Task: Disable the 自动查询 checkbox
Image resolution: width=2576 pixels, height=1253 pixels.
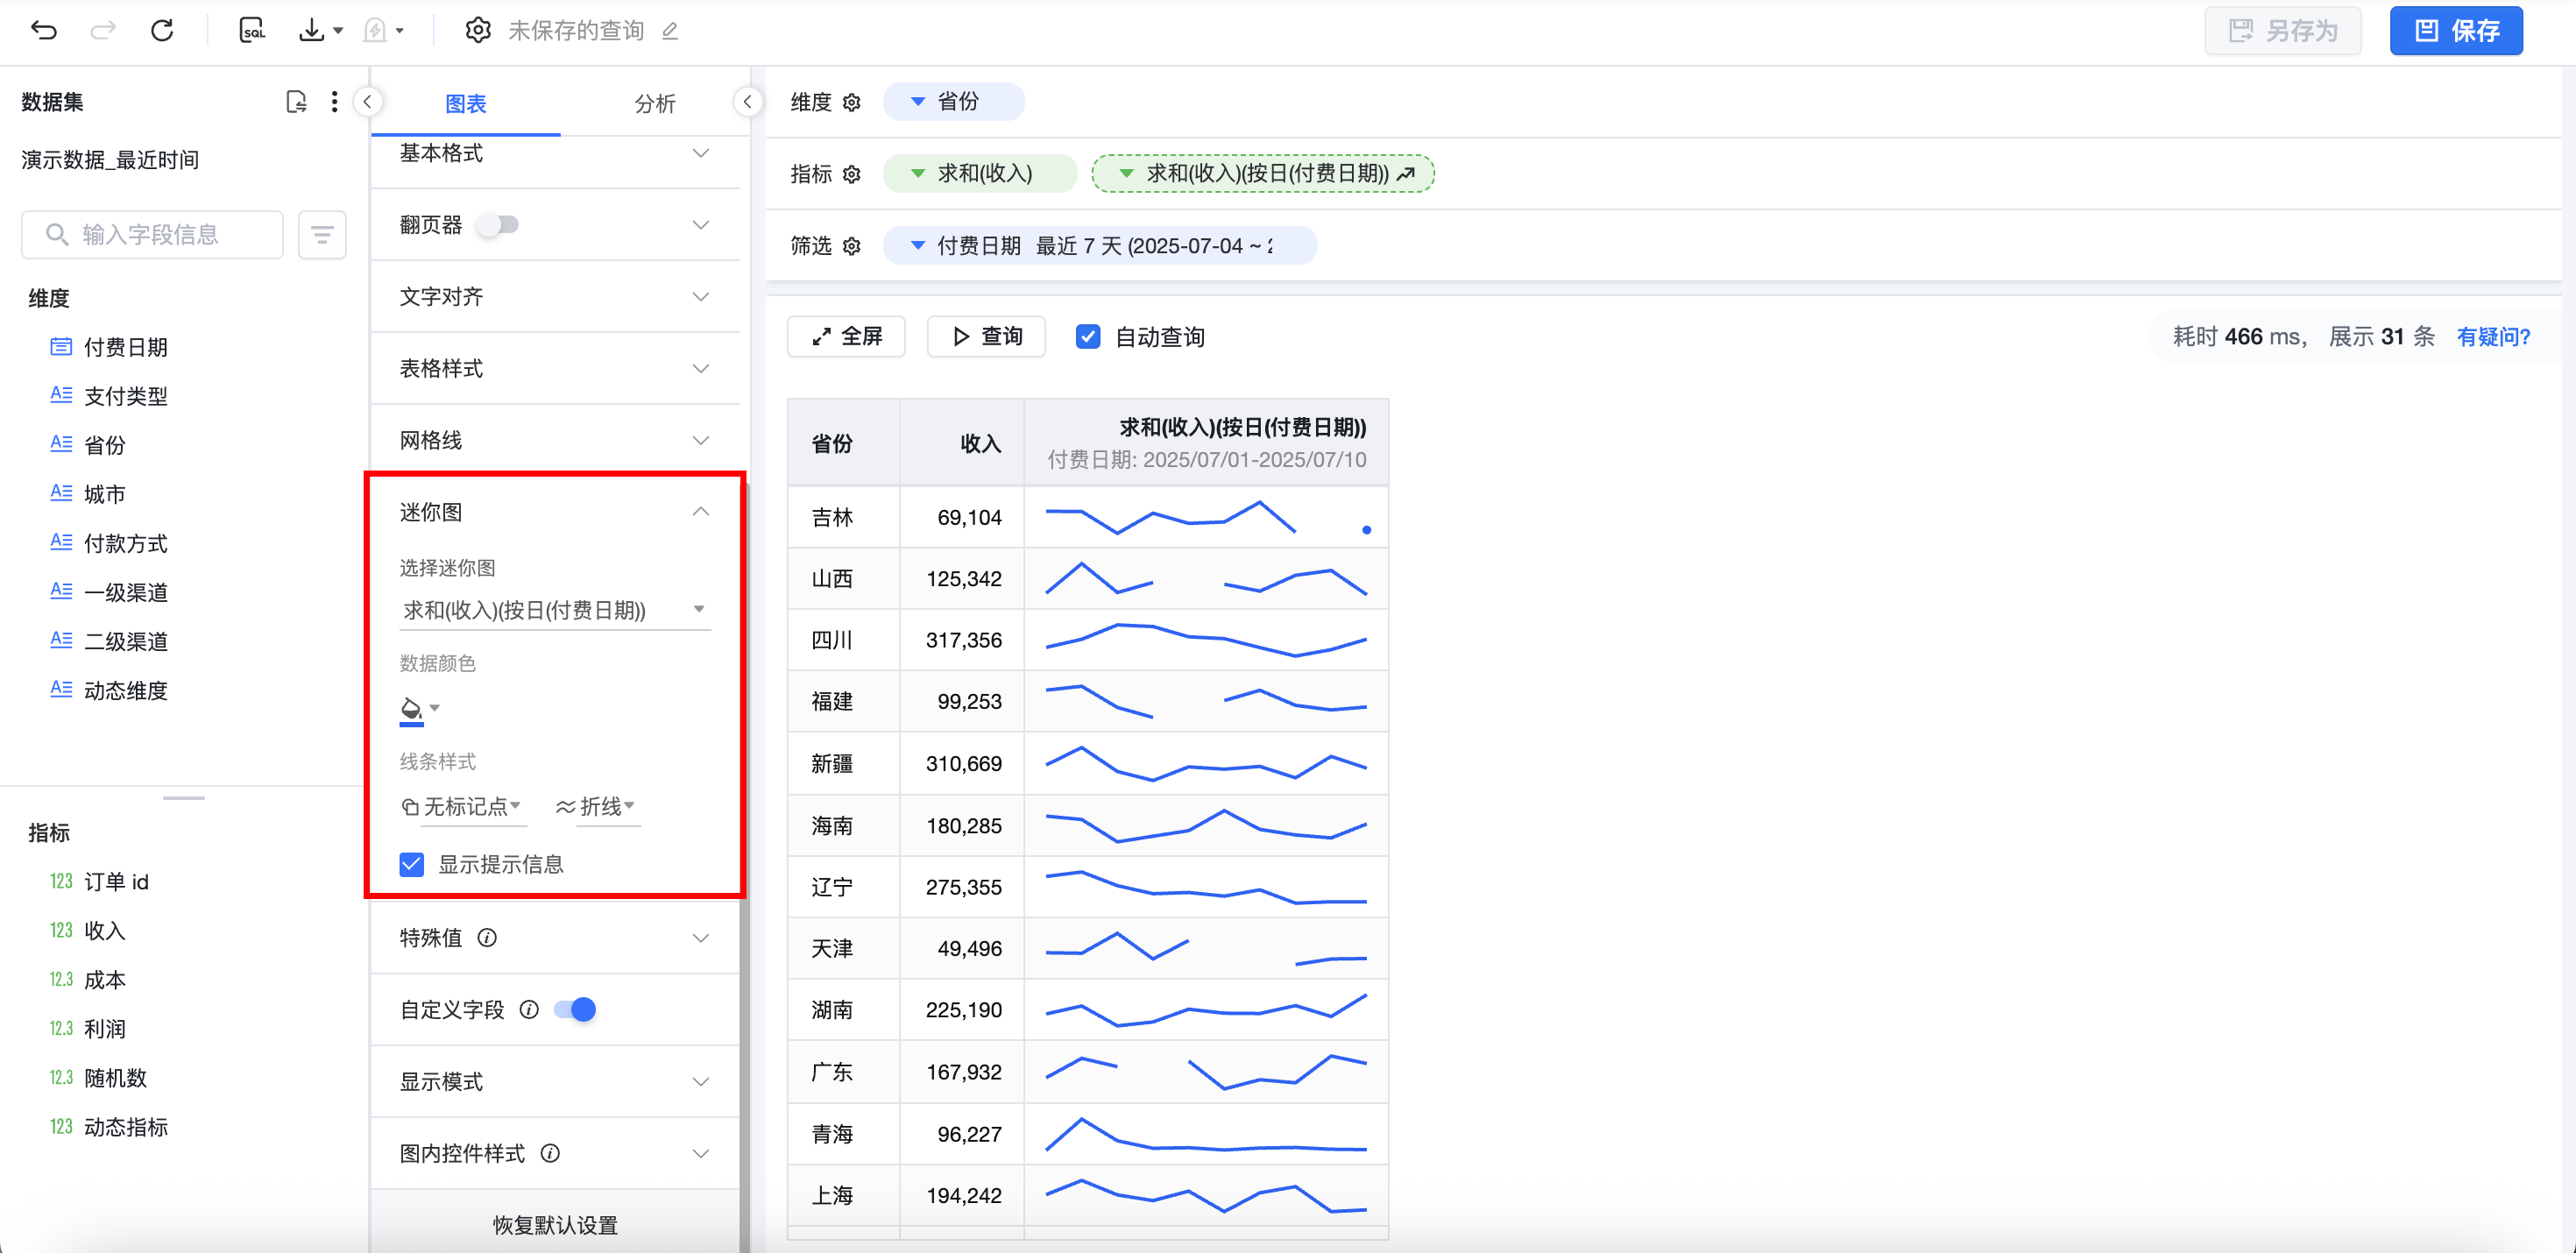Action: [1088, 336]
